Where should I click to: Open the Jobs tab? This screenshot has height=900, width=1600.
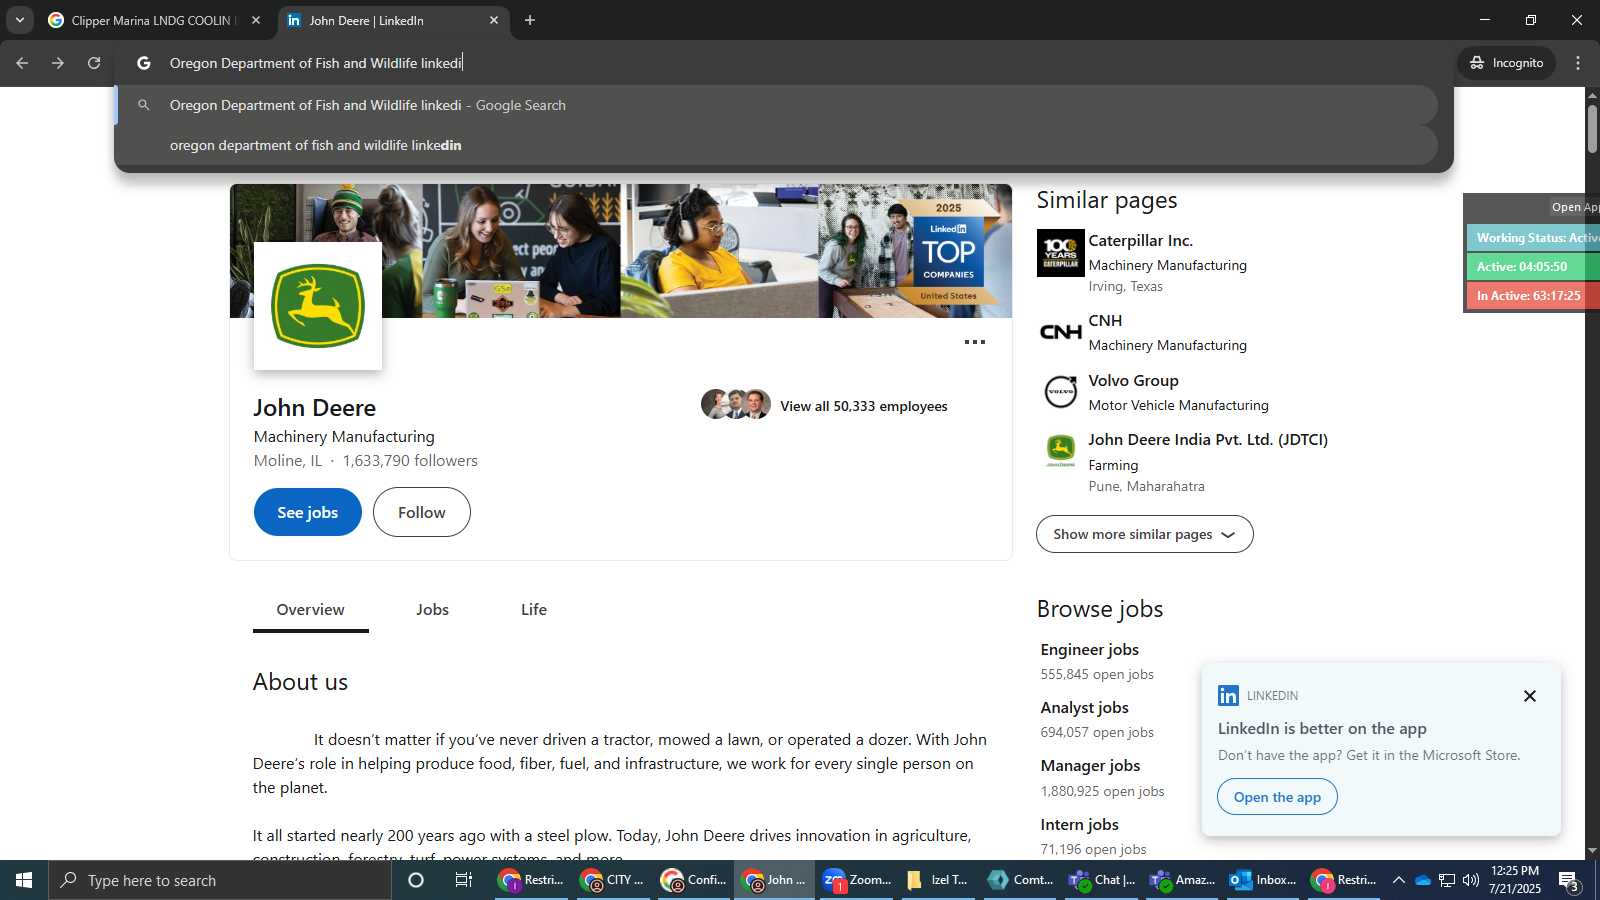(x=433, y=610)
